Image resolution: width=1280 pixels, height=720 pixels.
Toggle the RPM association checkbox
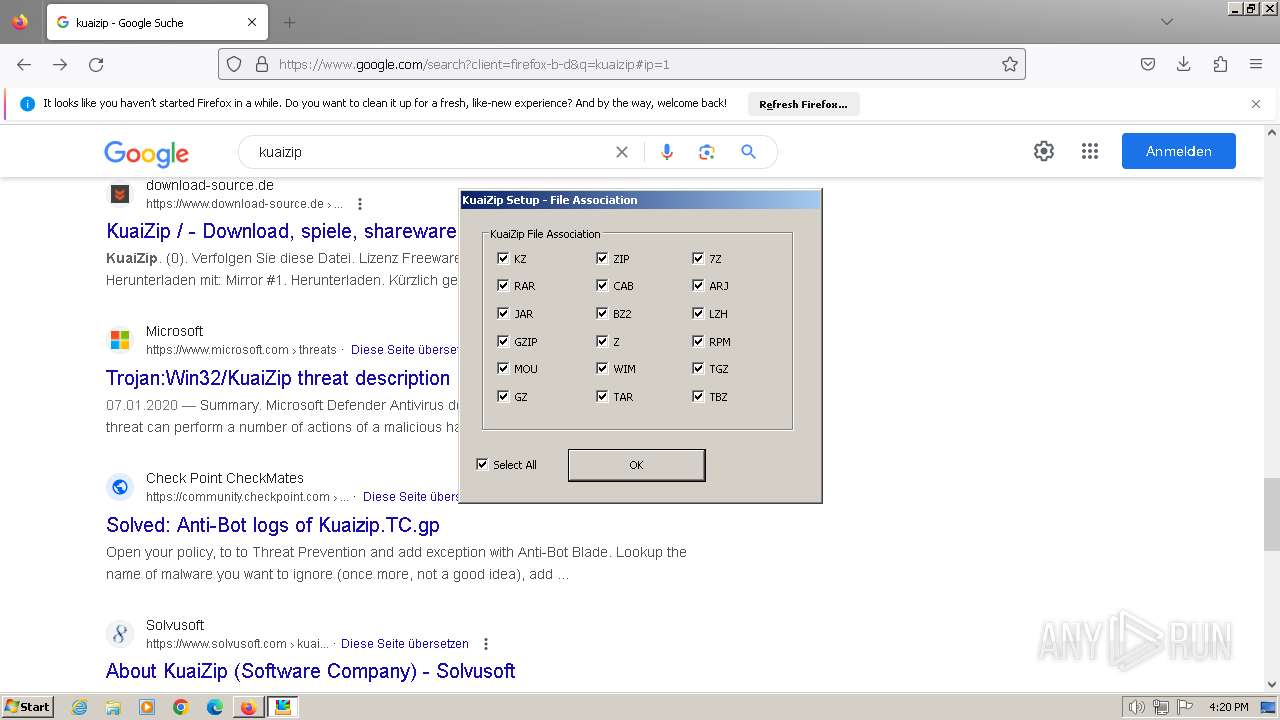coord(698,341)
